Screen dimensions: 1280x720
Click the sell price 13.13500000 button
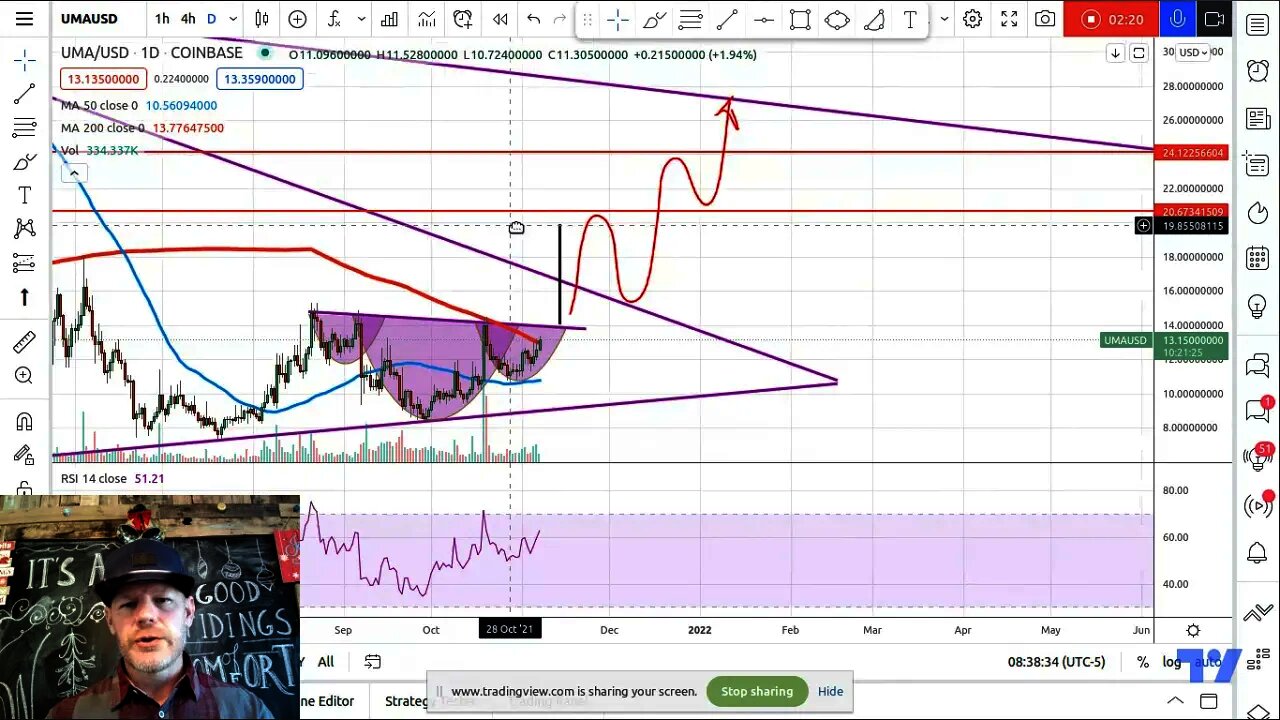(x=104, y=79)
